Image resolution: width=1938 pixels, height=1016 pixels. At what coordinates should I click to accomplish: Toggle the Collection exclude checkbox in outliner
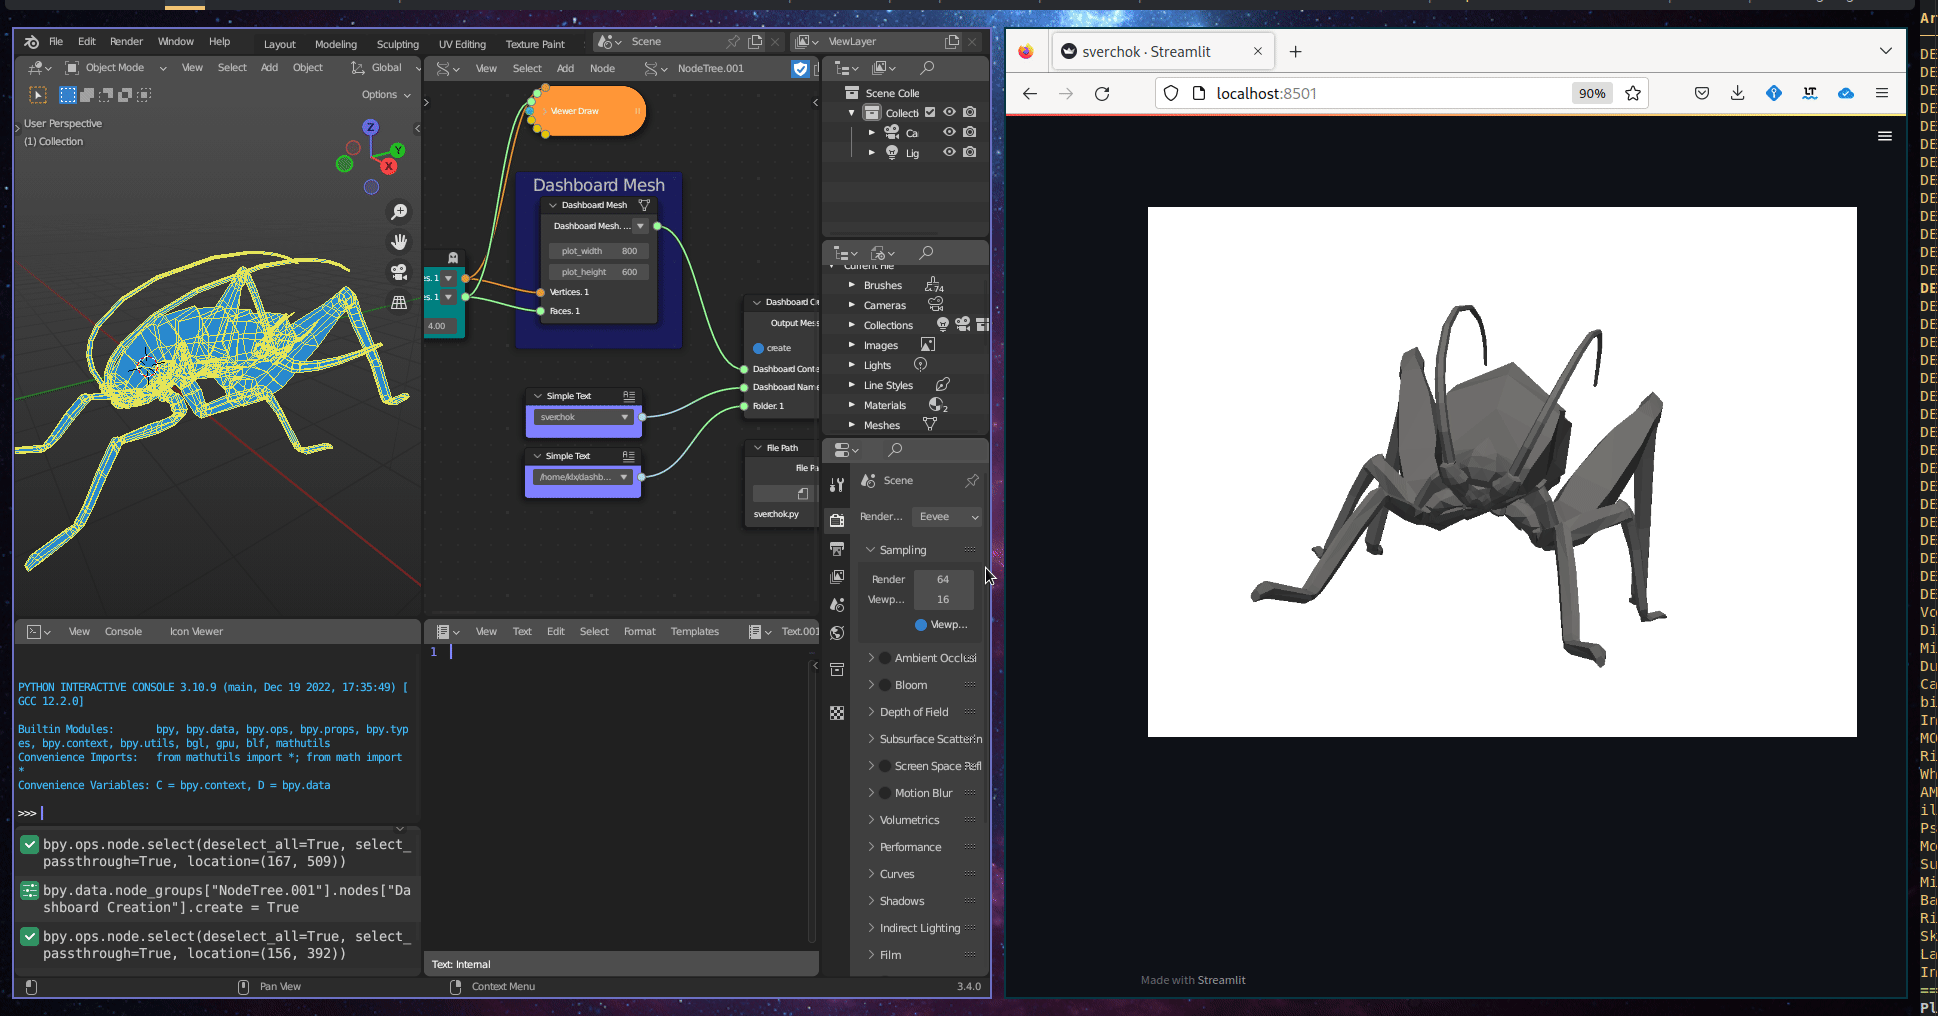[x=930, y=113]
